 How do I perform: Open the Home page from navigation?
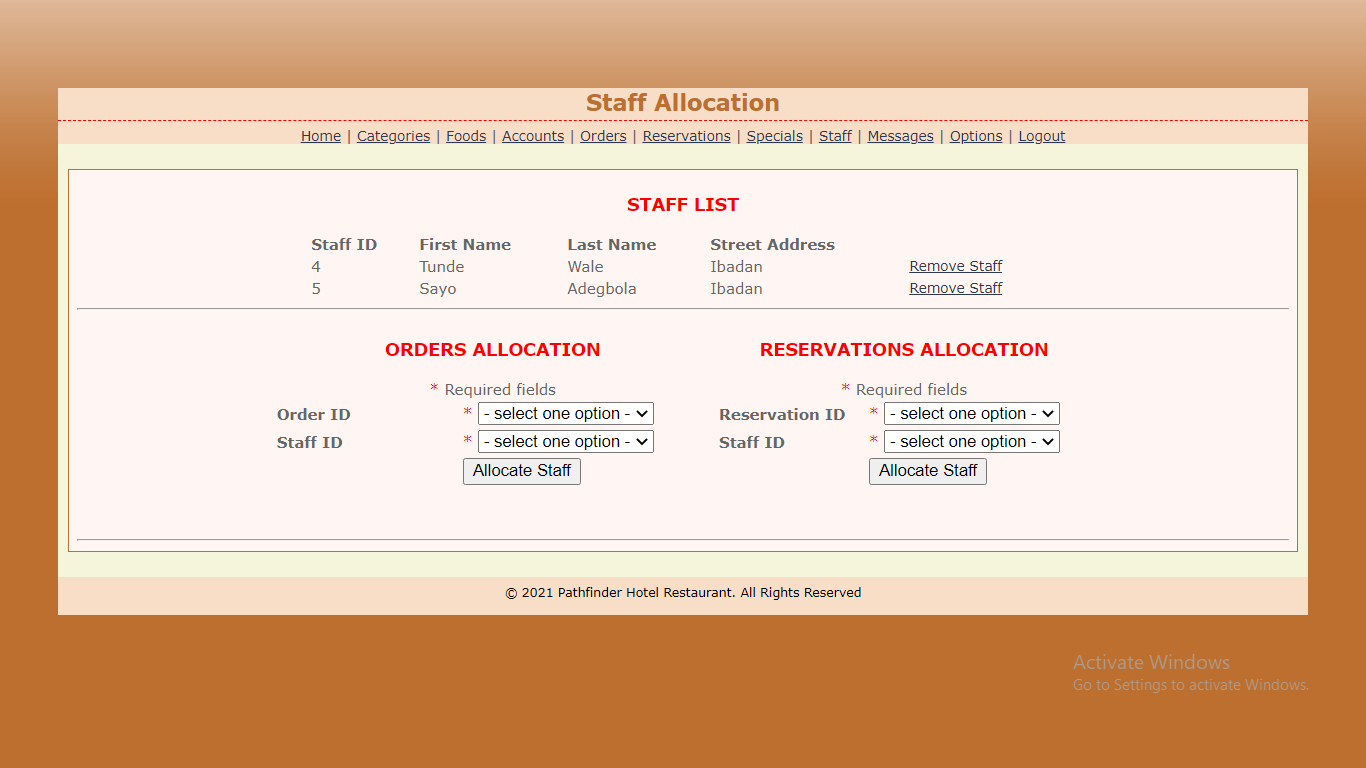click(320, 136)
